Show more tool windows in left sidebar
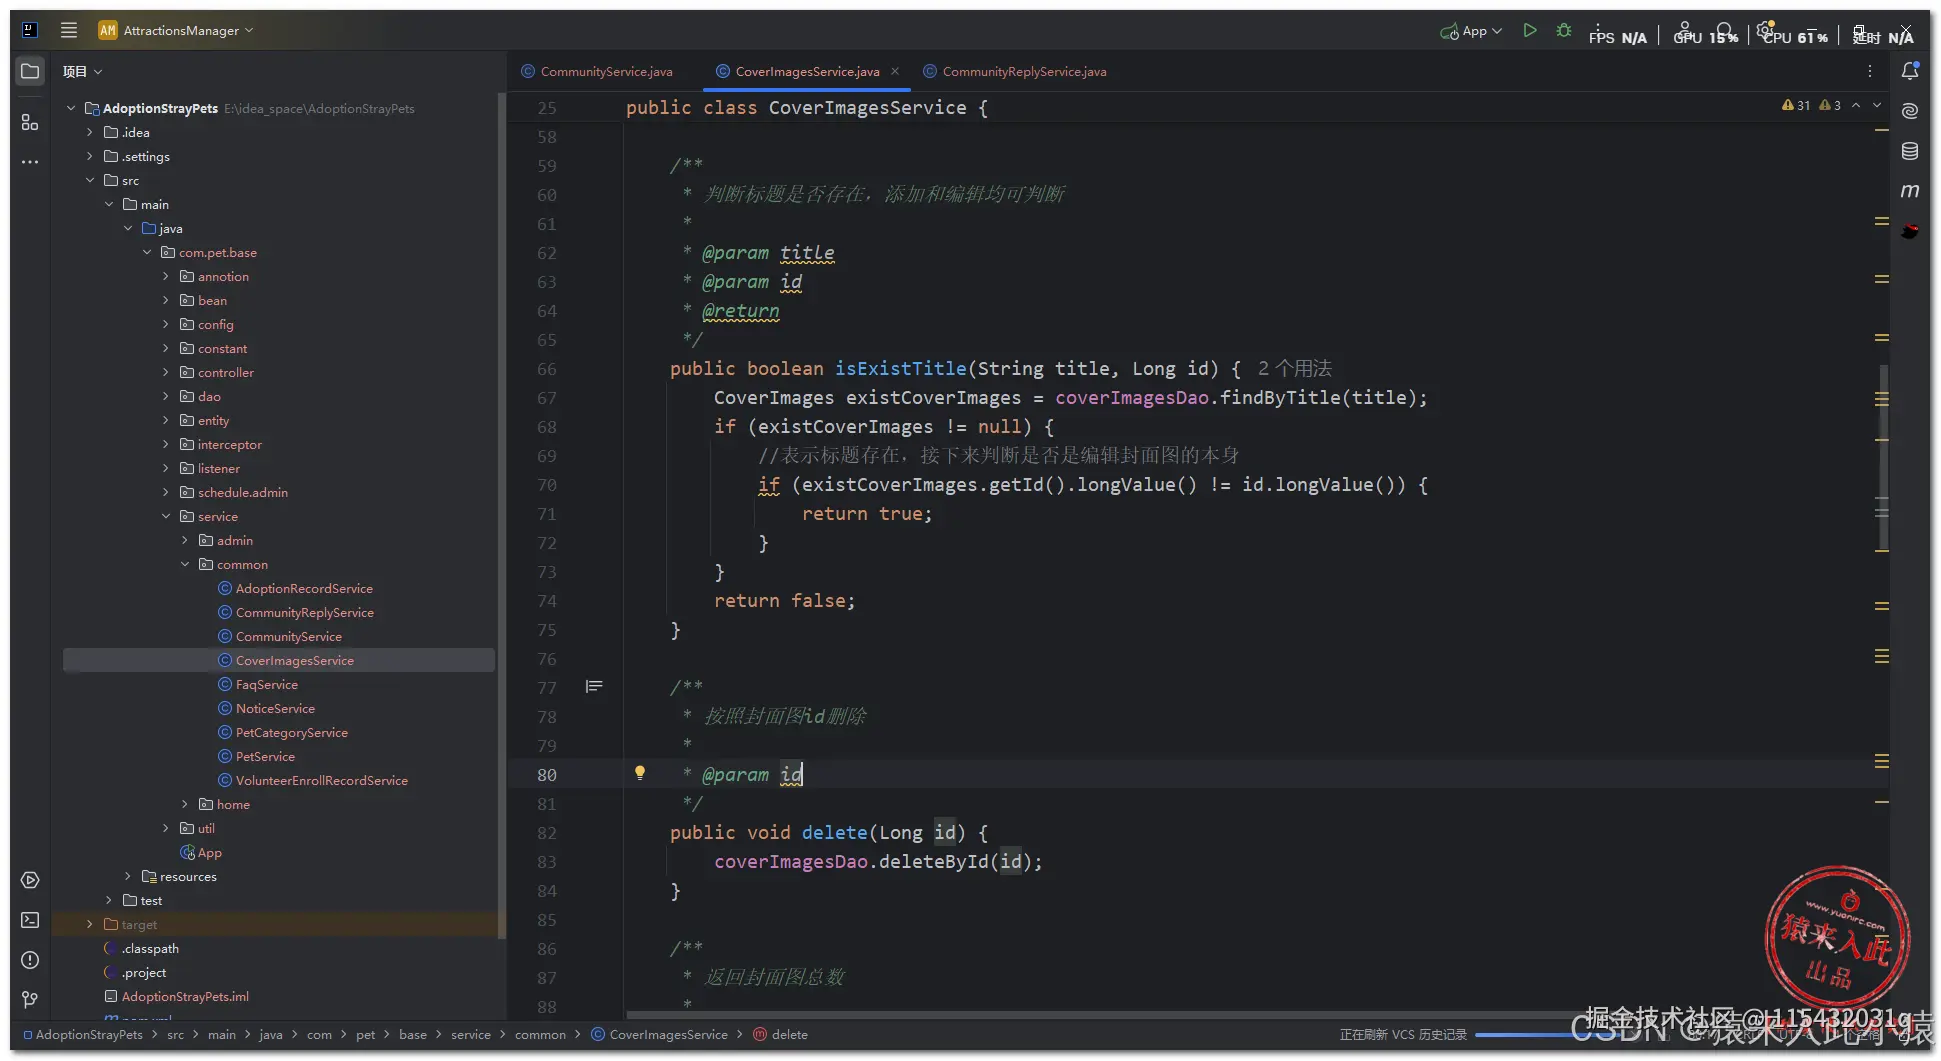This screenshot has height=1061, width=1941. (30, 162)
